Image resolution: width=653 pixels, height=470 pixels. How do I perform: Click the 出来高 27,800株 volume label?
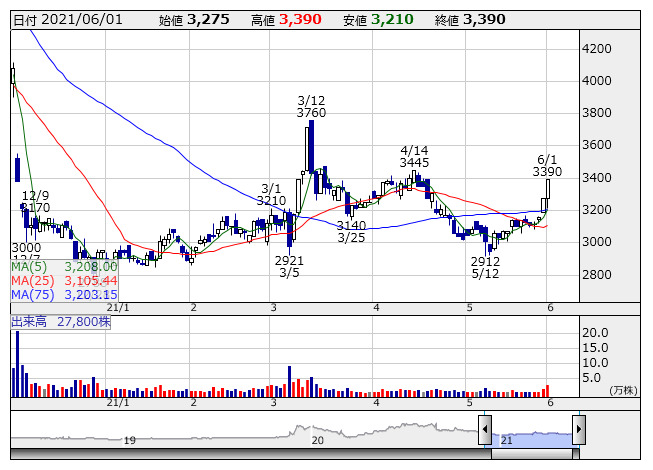click(x=61, y=322)
